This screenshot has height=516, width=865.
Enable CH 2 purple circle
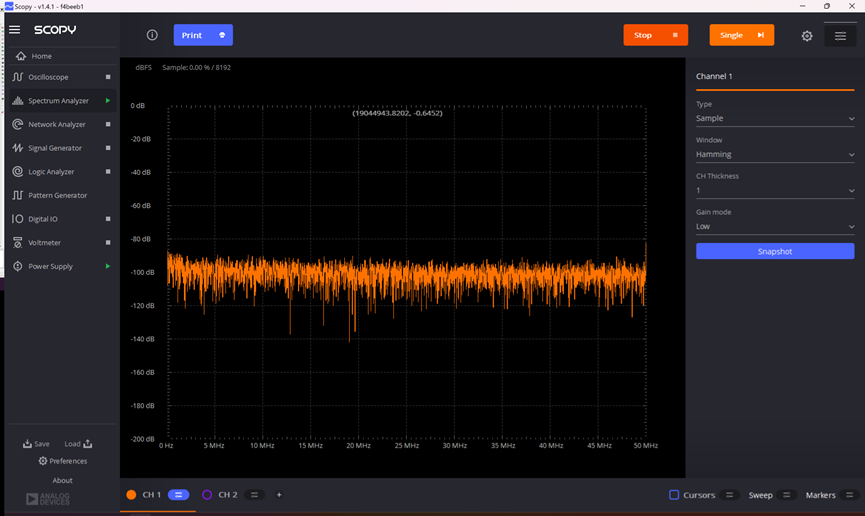click(207, 495)
